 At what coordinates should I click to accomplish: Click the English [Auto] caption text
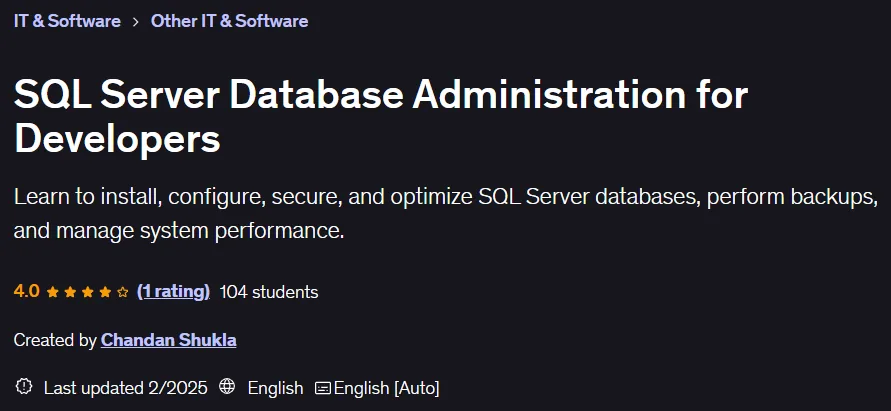click(386, 388)
